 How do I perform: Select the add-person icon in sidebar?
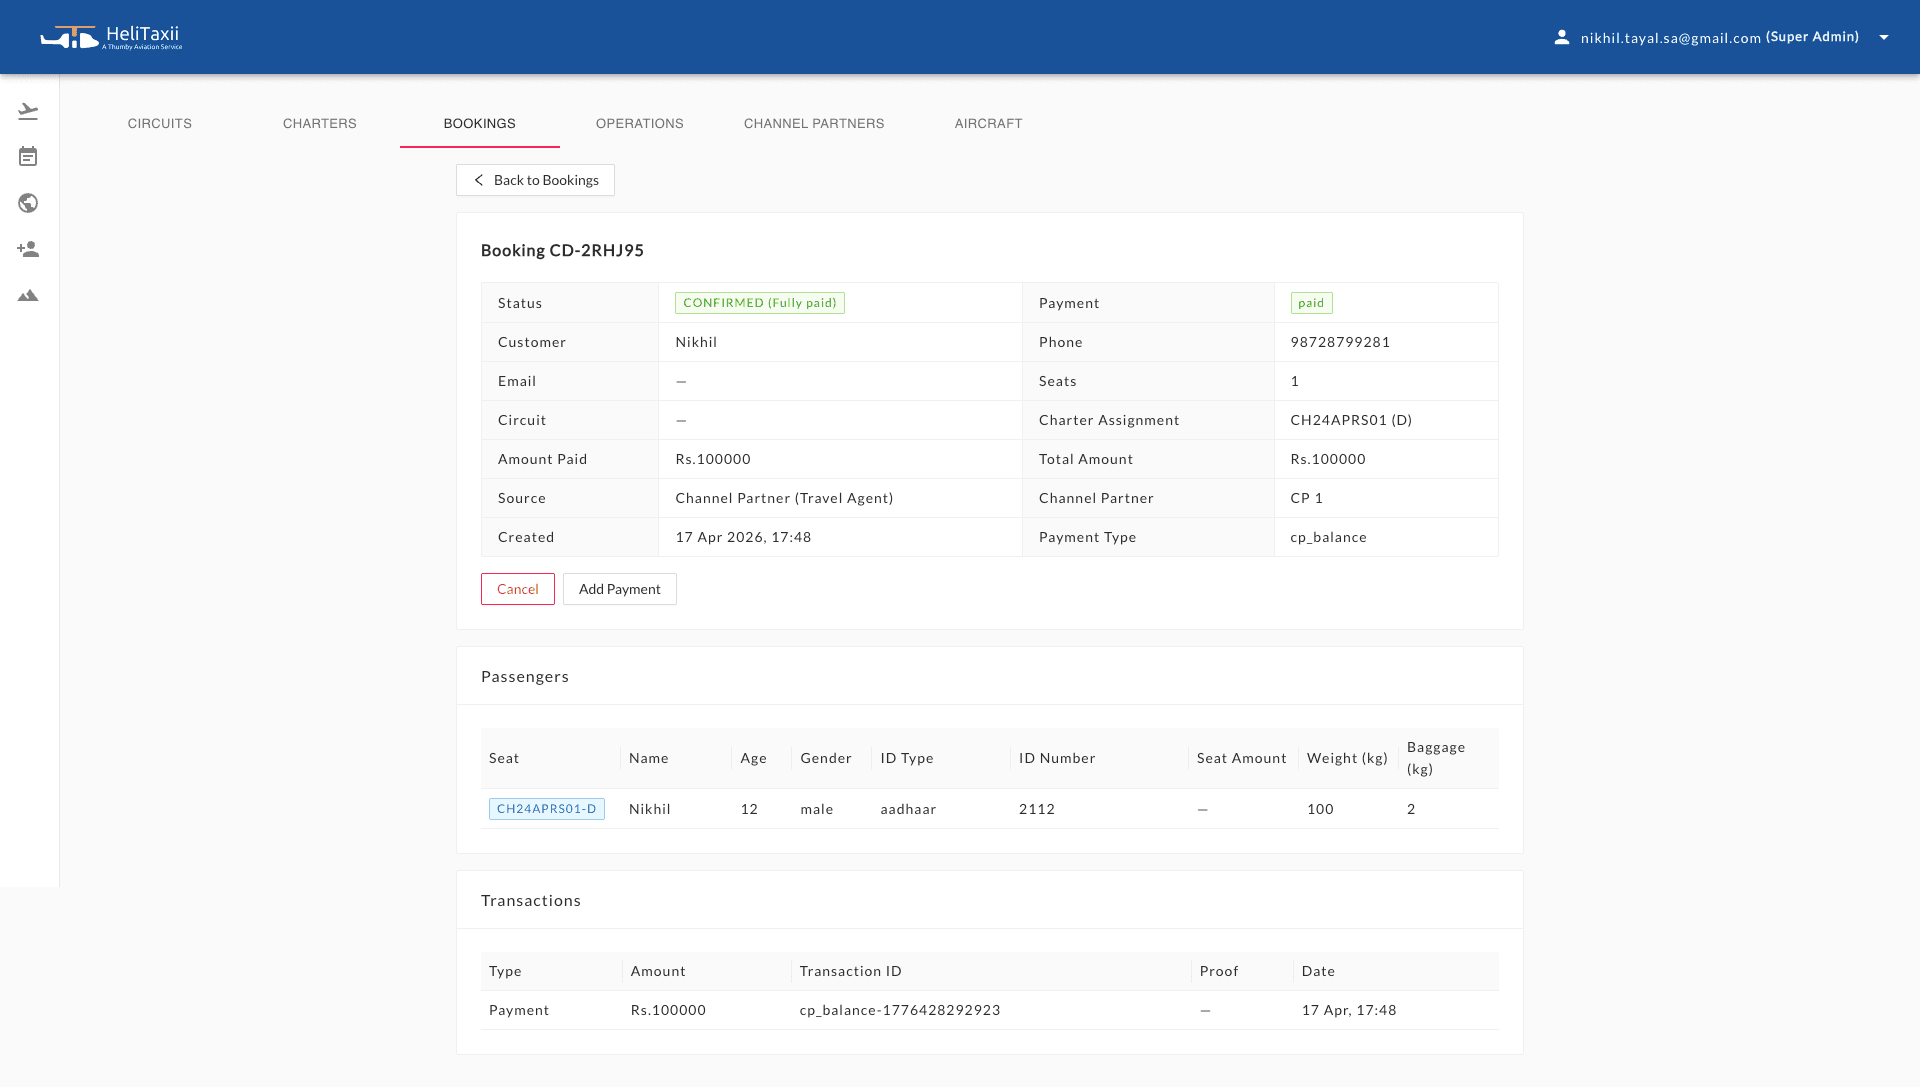point(29,249)
